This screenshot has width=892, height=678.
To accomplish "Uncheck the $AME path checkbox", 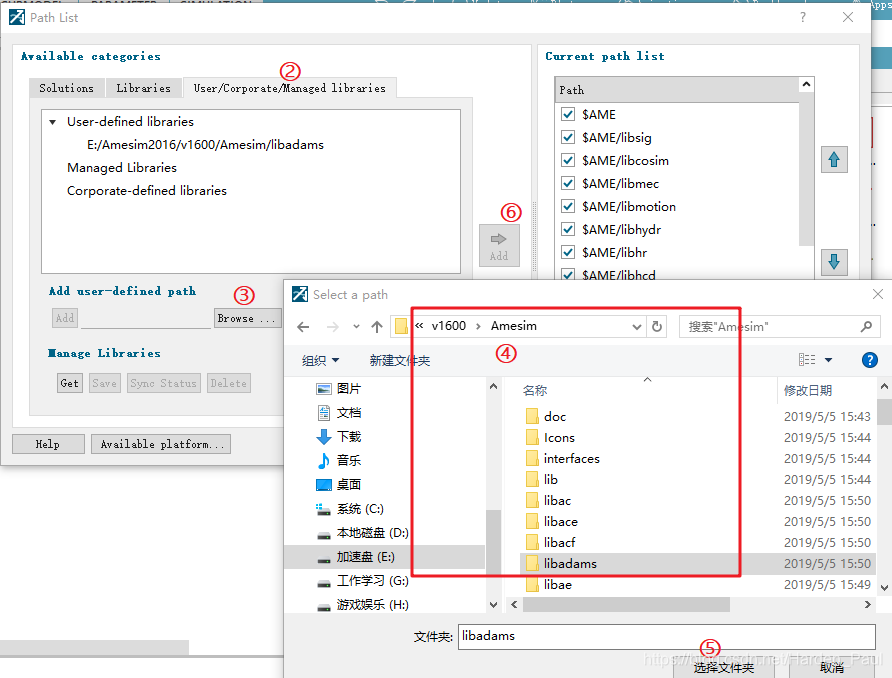I will [568, 114].
